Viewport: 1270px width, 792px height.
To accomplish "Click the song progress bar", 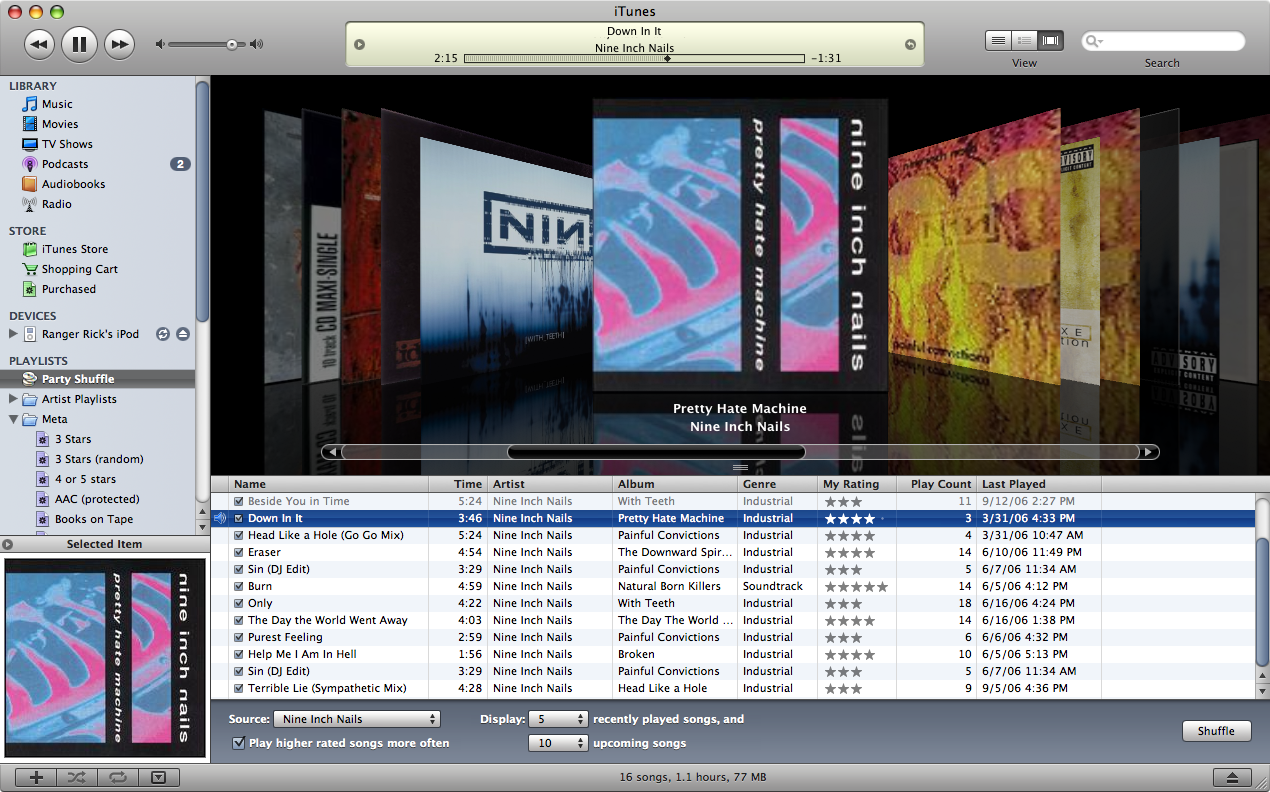I will [x=634, y=59].
